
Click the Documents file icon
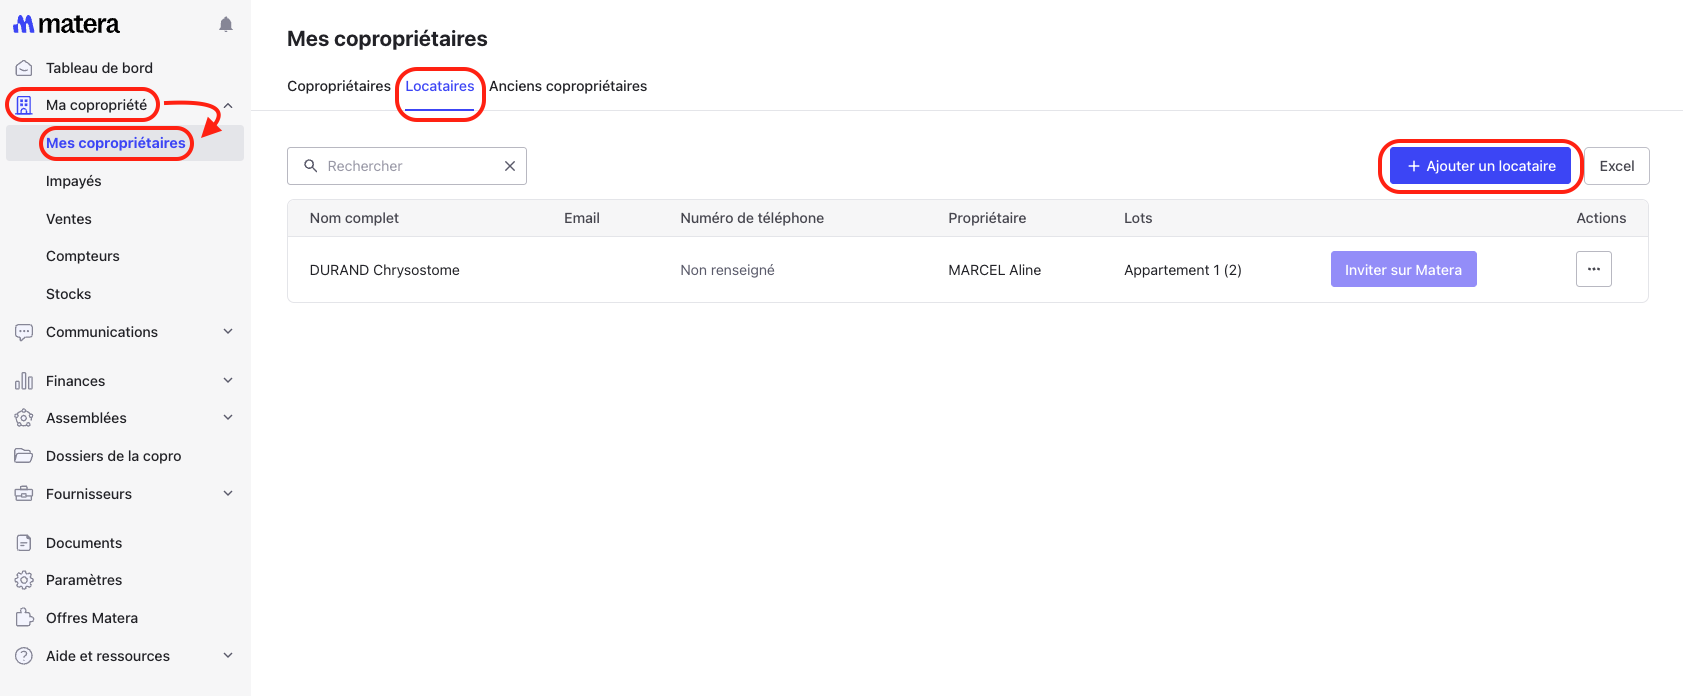(24, 543)
